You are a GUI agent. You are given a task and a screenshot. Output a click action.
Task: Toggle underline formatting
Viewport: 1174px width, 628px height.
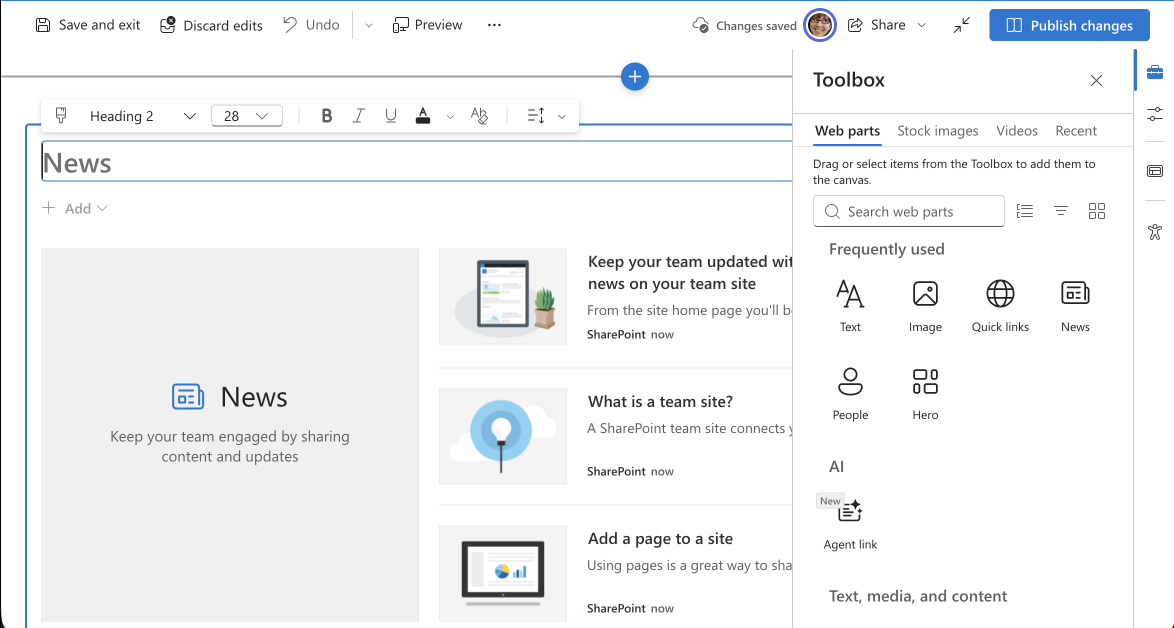click(390, 115)
